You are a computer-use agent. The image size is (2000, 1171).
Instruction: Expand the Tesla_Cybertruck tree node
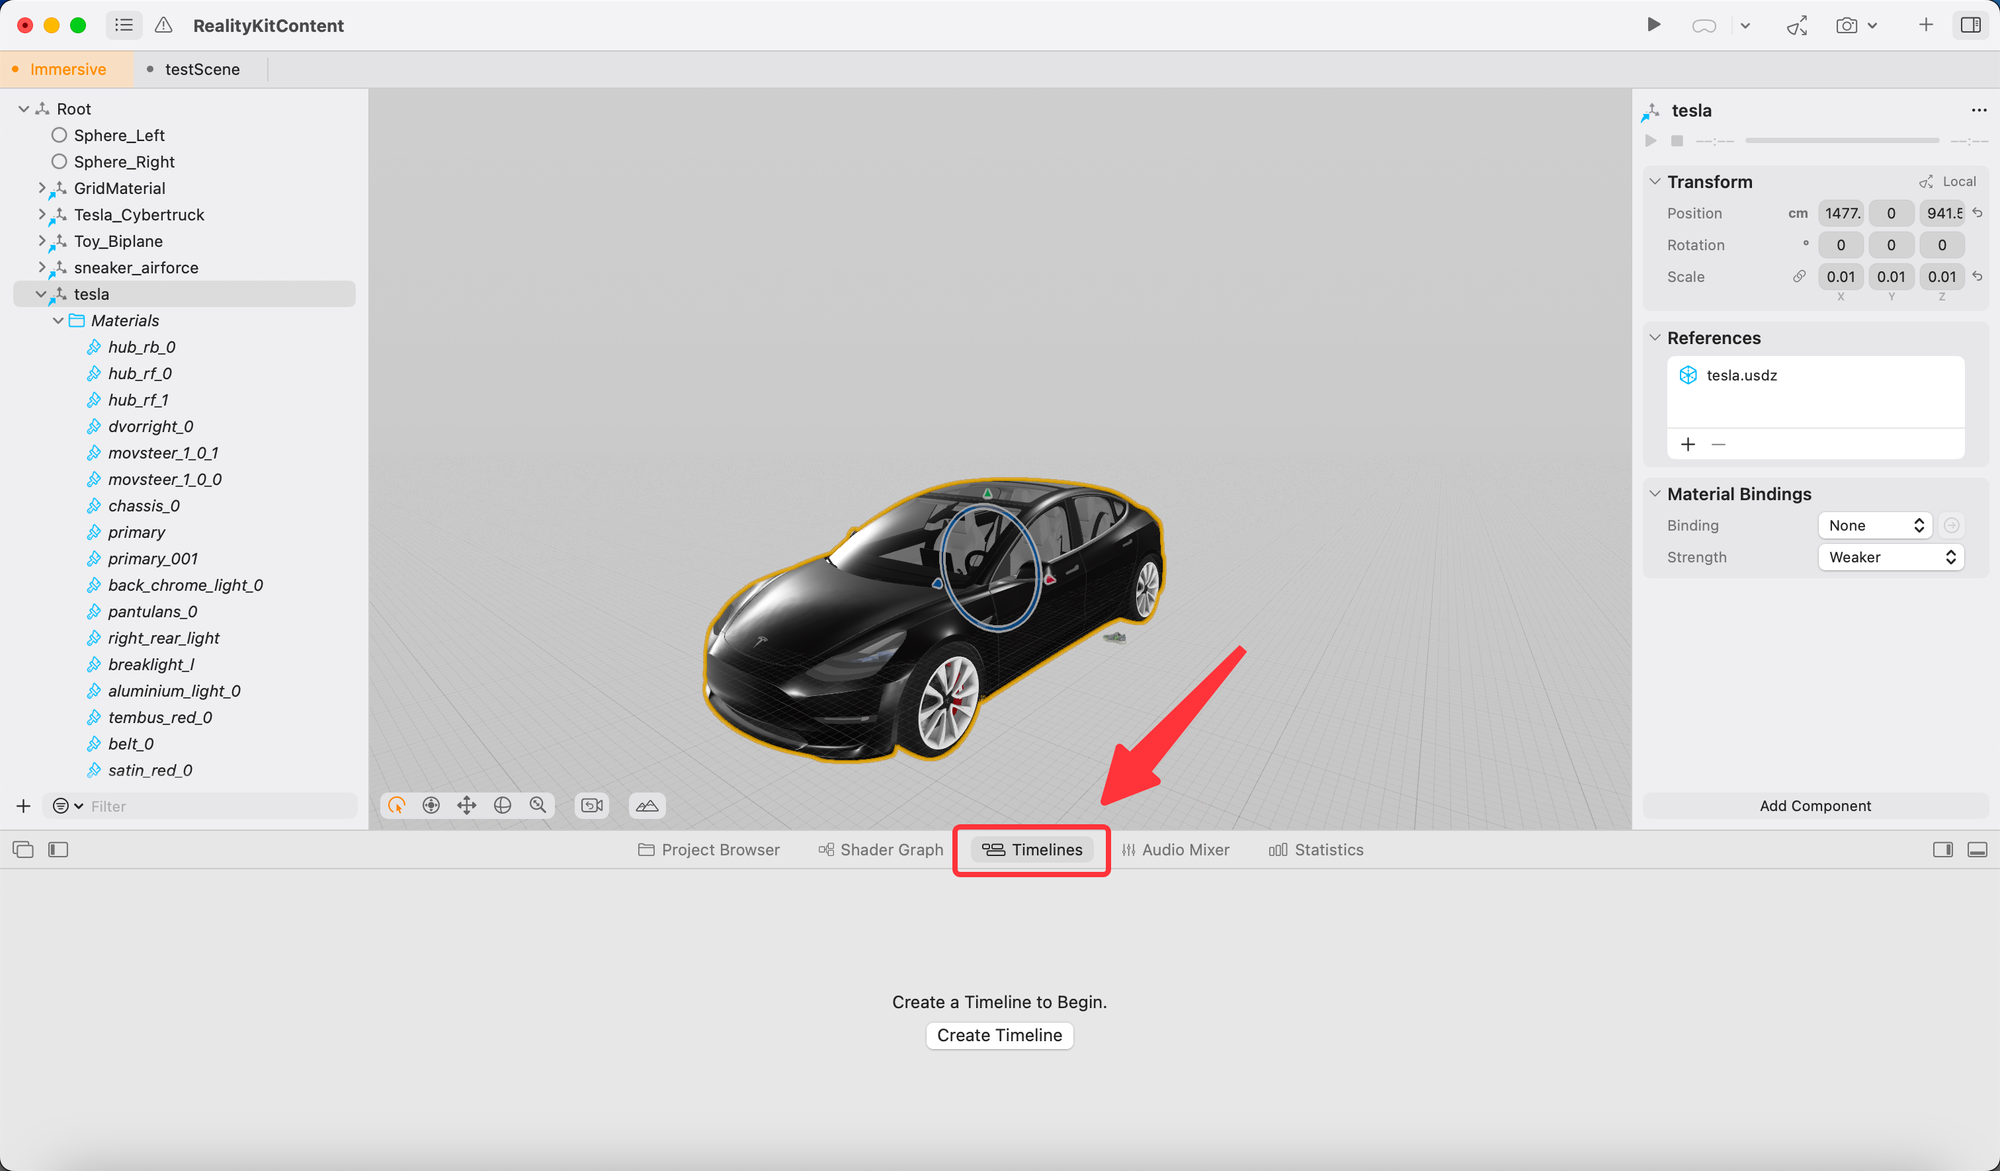tap(42, 215)
